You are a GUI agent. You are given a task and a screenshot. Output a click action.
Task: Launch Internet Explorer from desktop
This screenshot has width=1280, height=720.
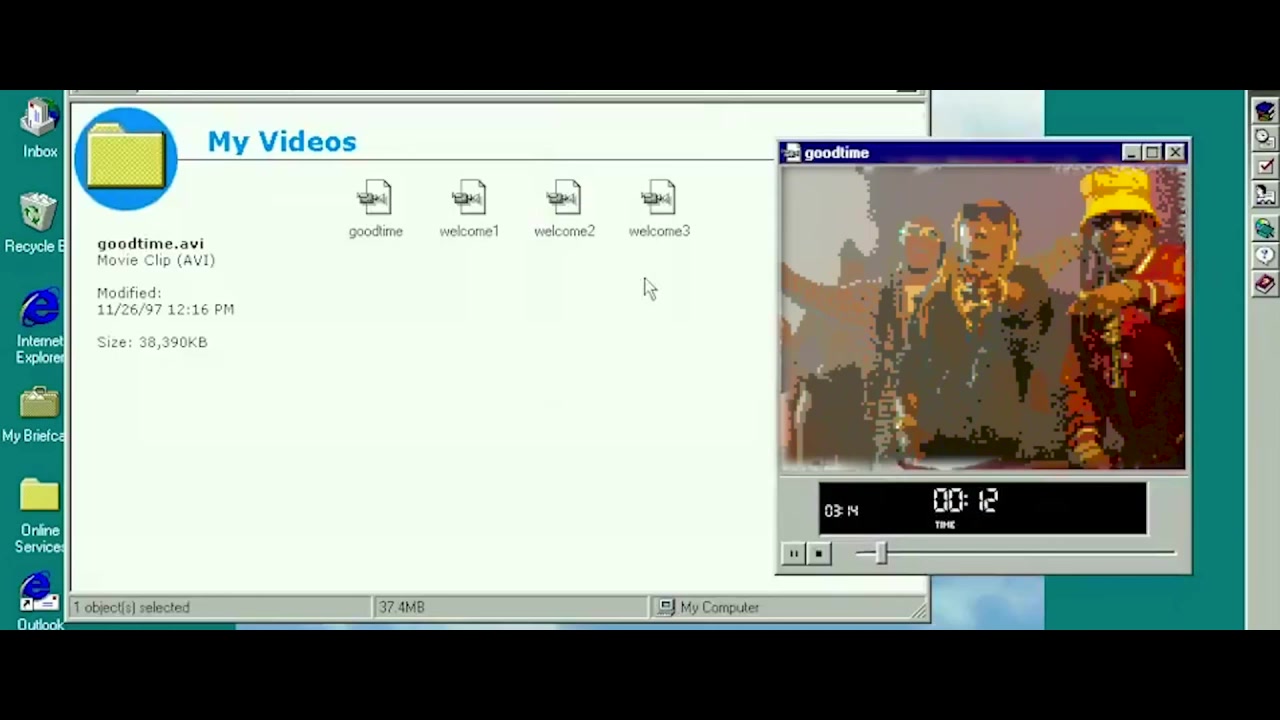[x=39, y=327]
